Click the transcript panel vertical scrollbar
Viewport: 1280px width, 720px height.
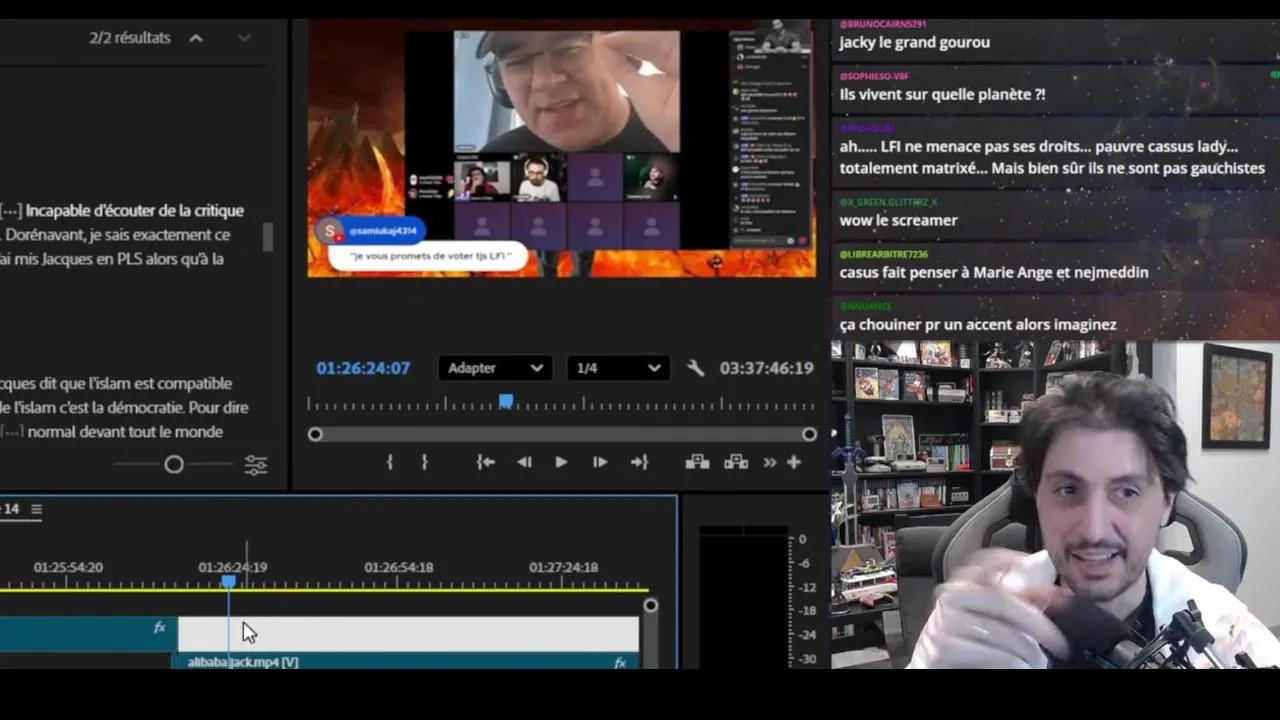coord(268,237)
